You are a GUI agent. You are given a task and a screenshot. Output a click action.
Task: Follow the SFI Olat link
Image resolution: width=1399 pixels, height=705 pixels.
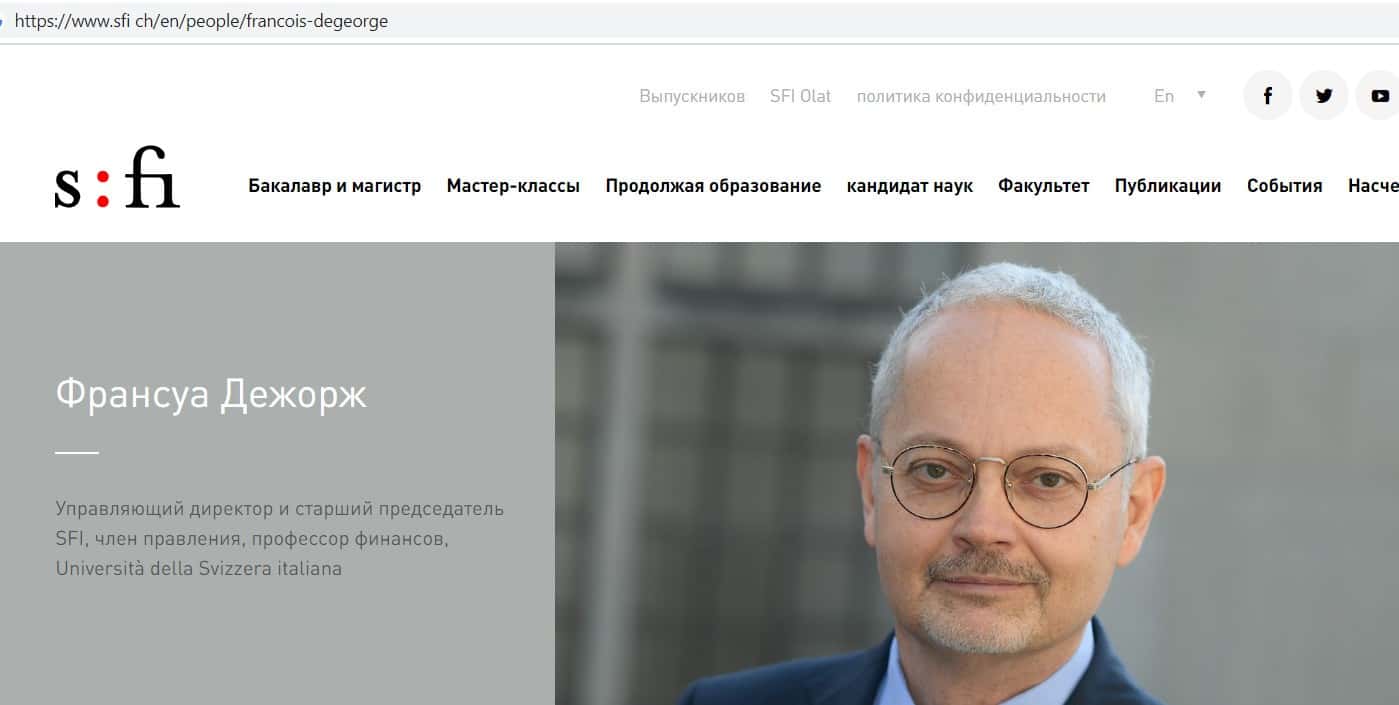coord(801,96)
